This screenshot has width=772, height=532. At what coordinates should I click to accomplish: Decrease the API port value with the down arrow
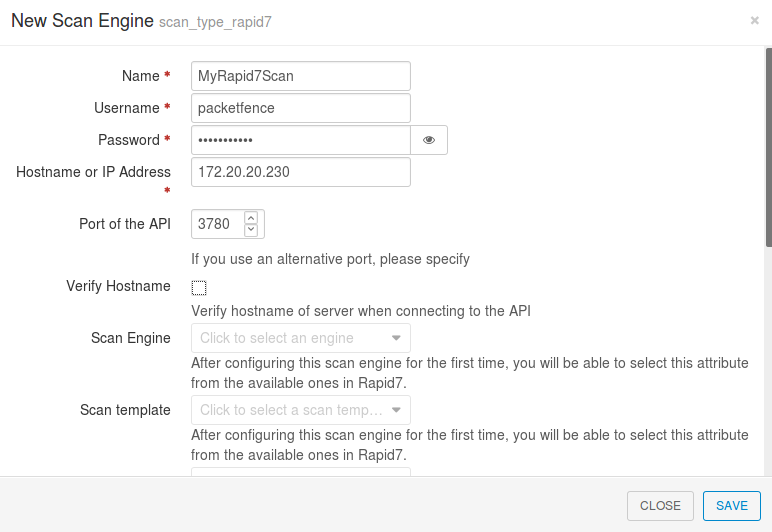[x=251, y=230]
